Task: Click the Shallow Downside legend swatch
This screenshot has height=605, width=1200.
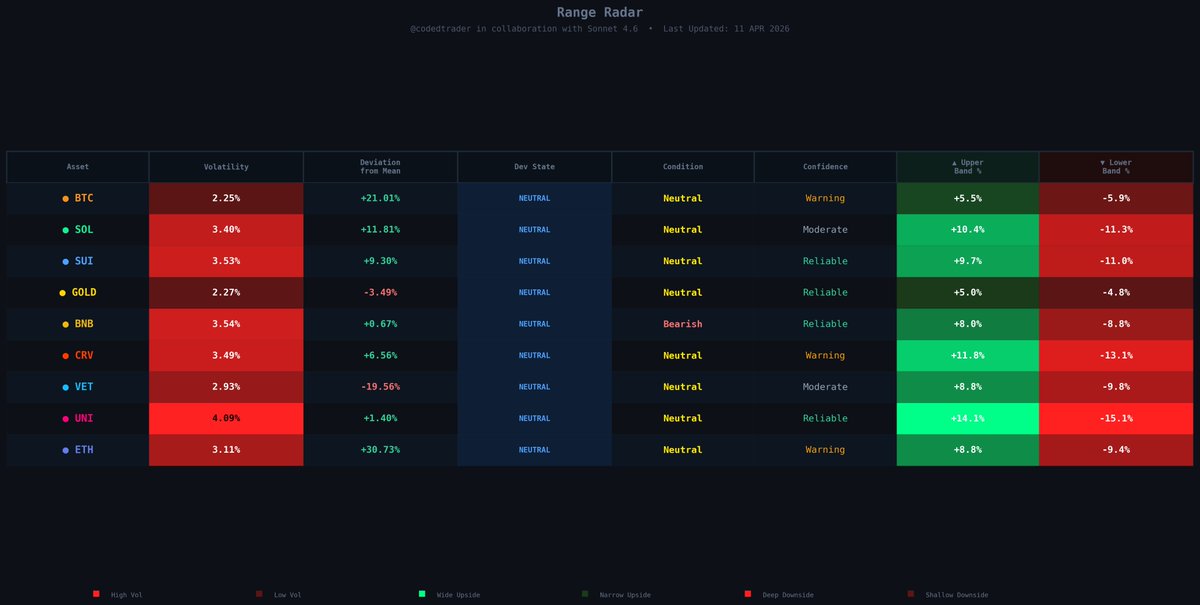Action: tap(911, 594)
